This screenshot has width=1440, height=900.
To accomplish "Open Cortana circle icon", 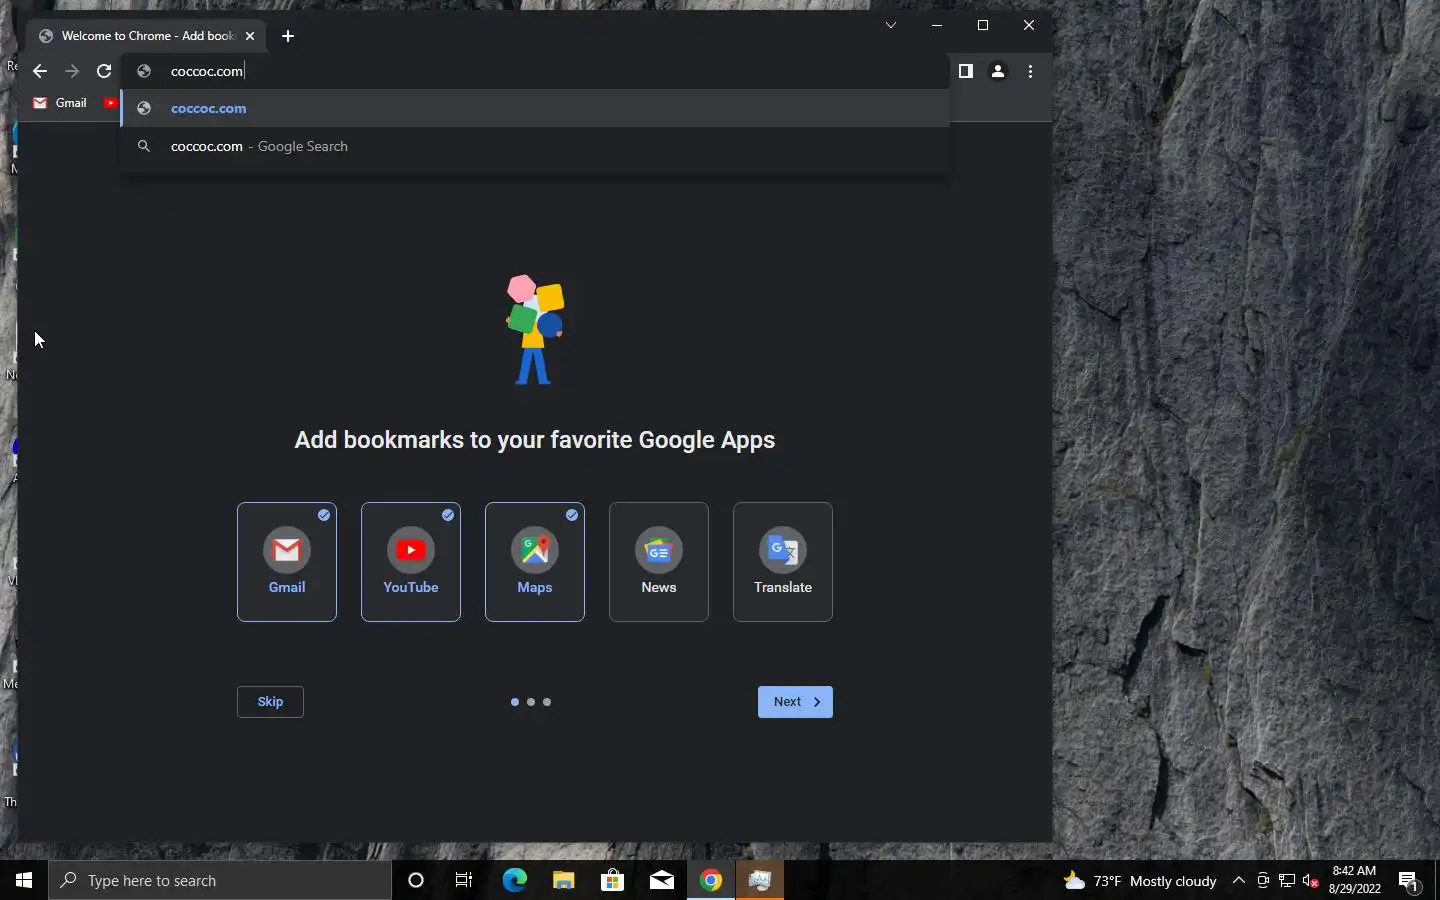I will click(x=416, y=880).
